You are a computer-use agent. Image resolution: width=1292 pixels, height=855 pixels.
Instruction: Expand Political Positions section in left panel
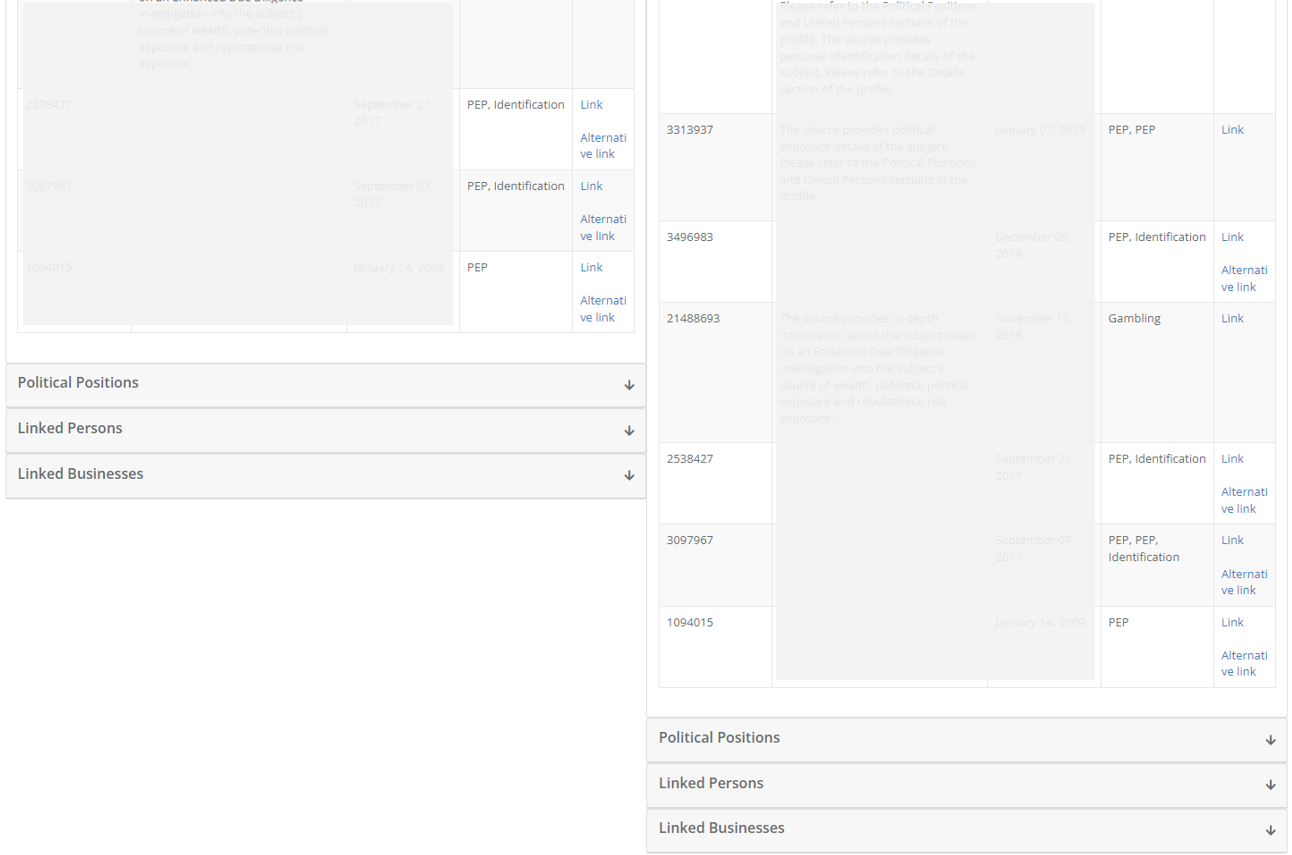[326, 384]
